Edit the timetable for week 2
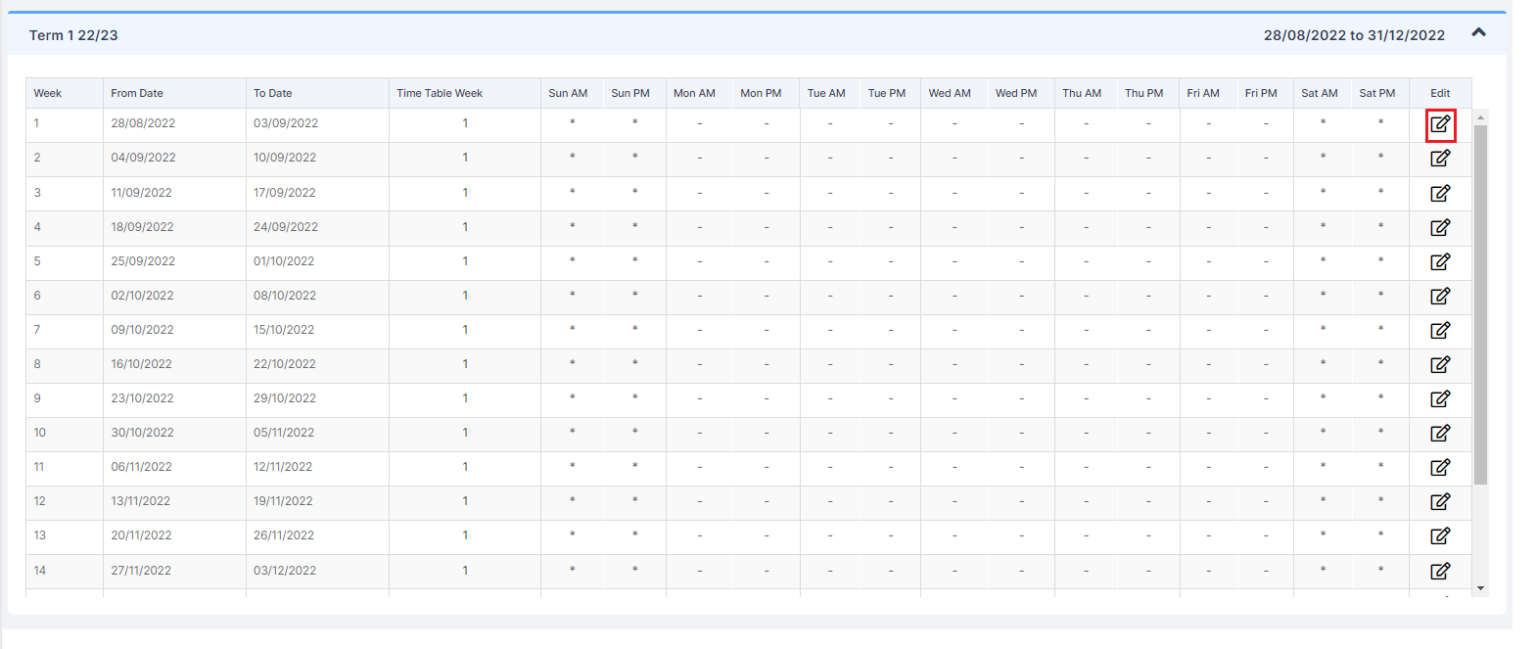Screen dimensions: 1536x649 tap(1440, 157)
